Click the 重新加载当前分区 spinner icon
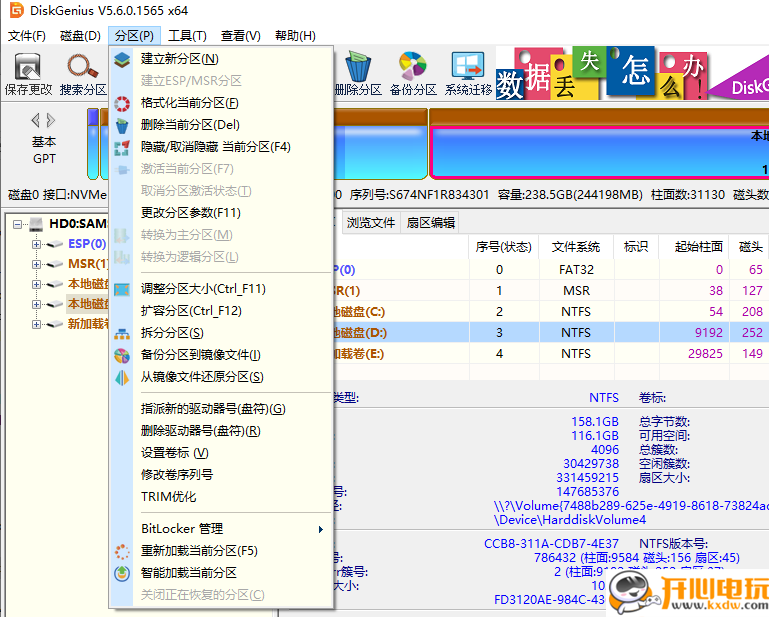 122,551
